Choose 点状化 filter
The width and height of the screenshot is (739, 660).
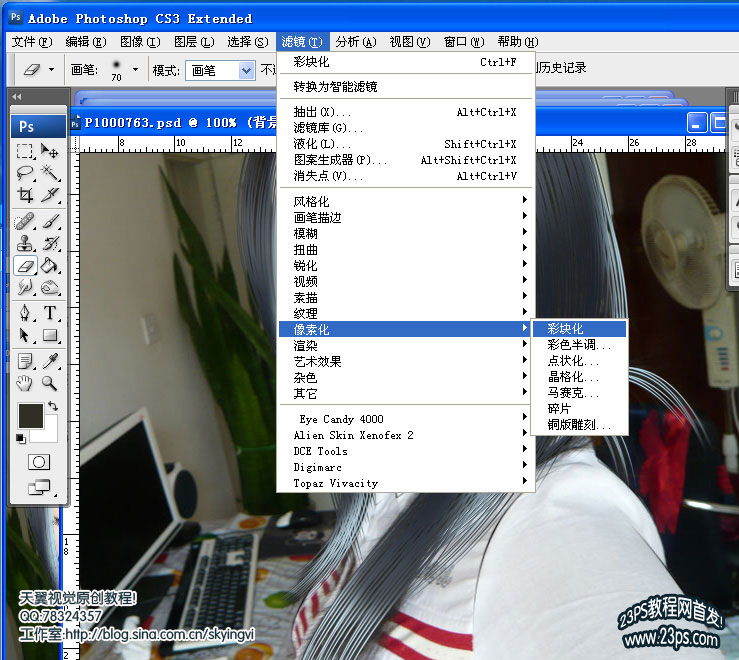[x=579, y=361]
